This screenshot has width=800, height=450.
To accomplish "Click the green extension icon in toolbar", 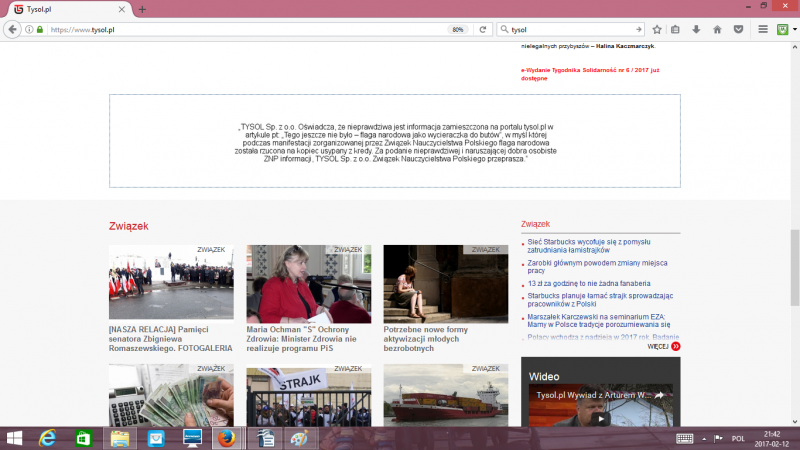I will coord(783,30).
